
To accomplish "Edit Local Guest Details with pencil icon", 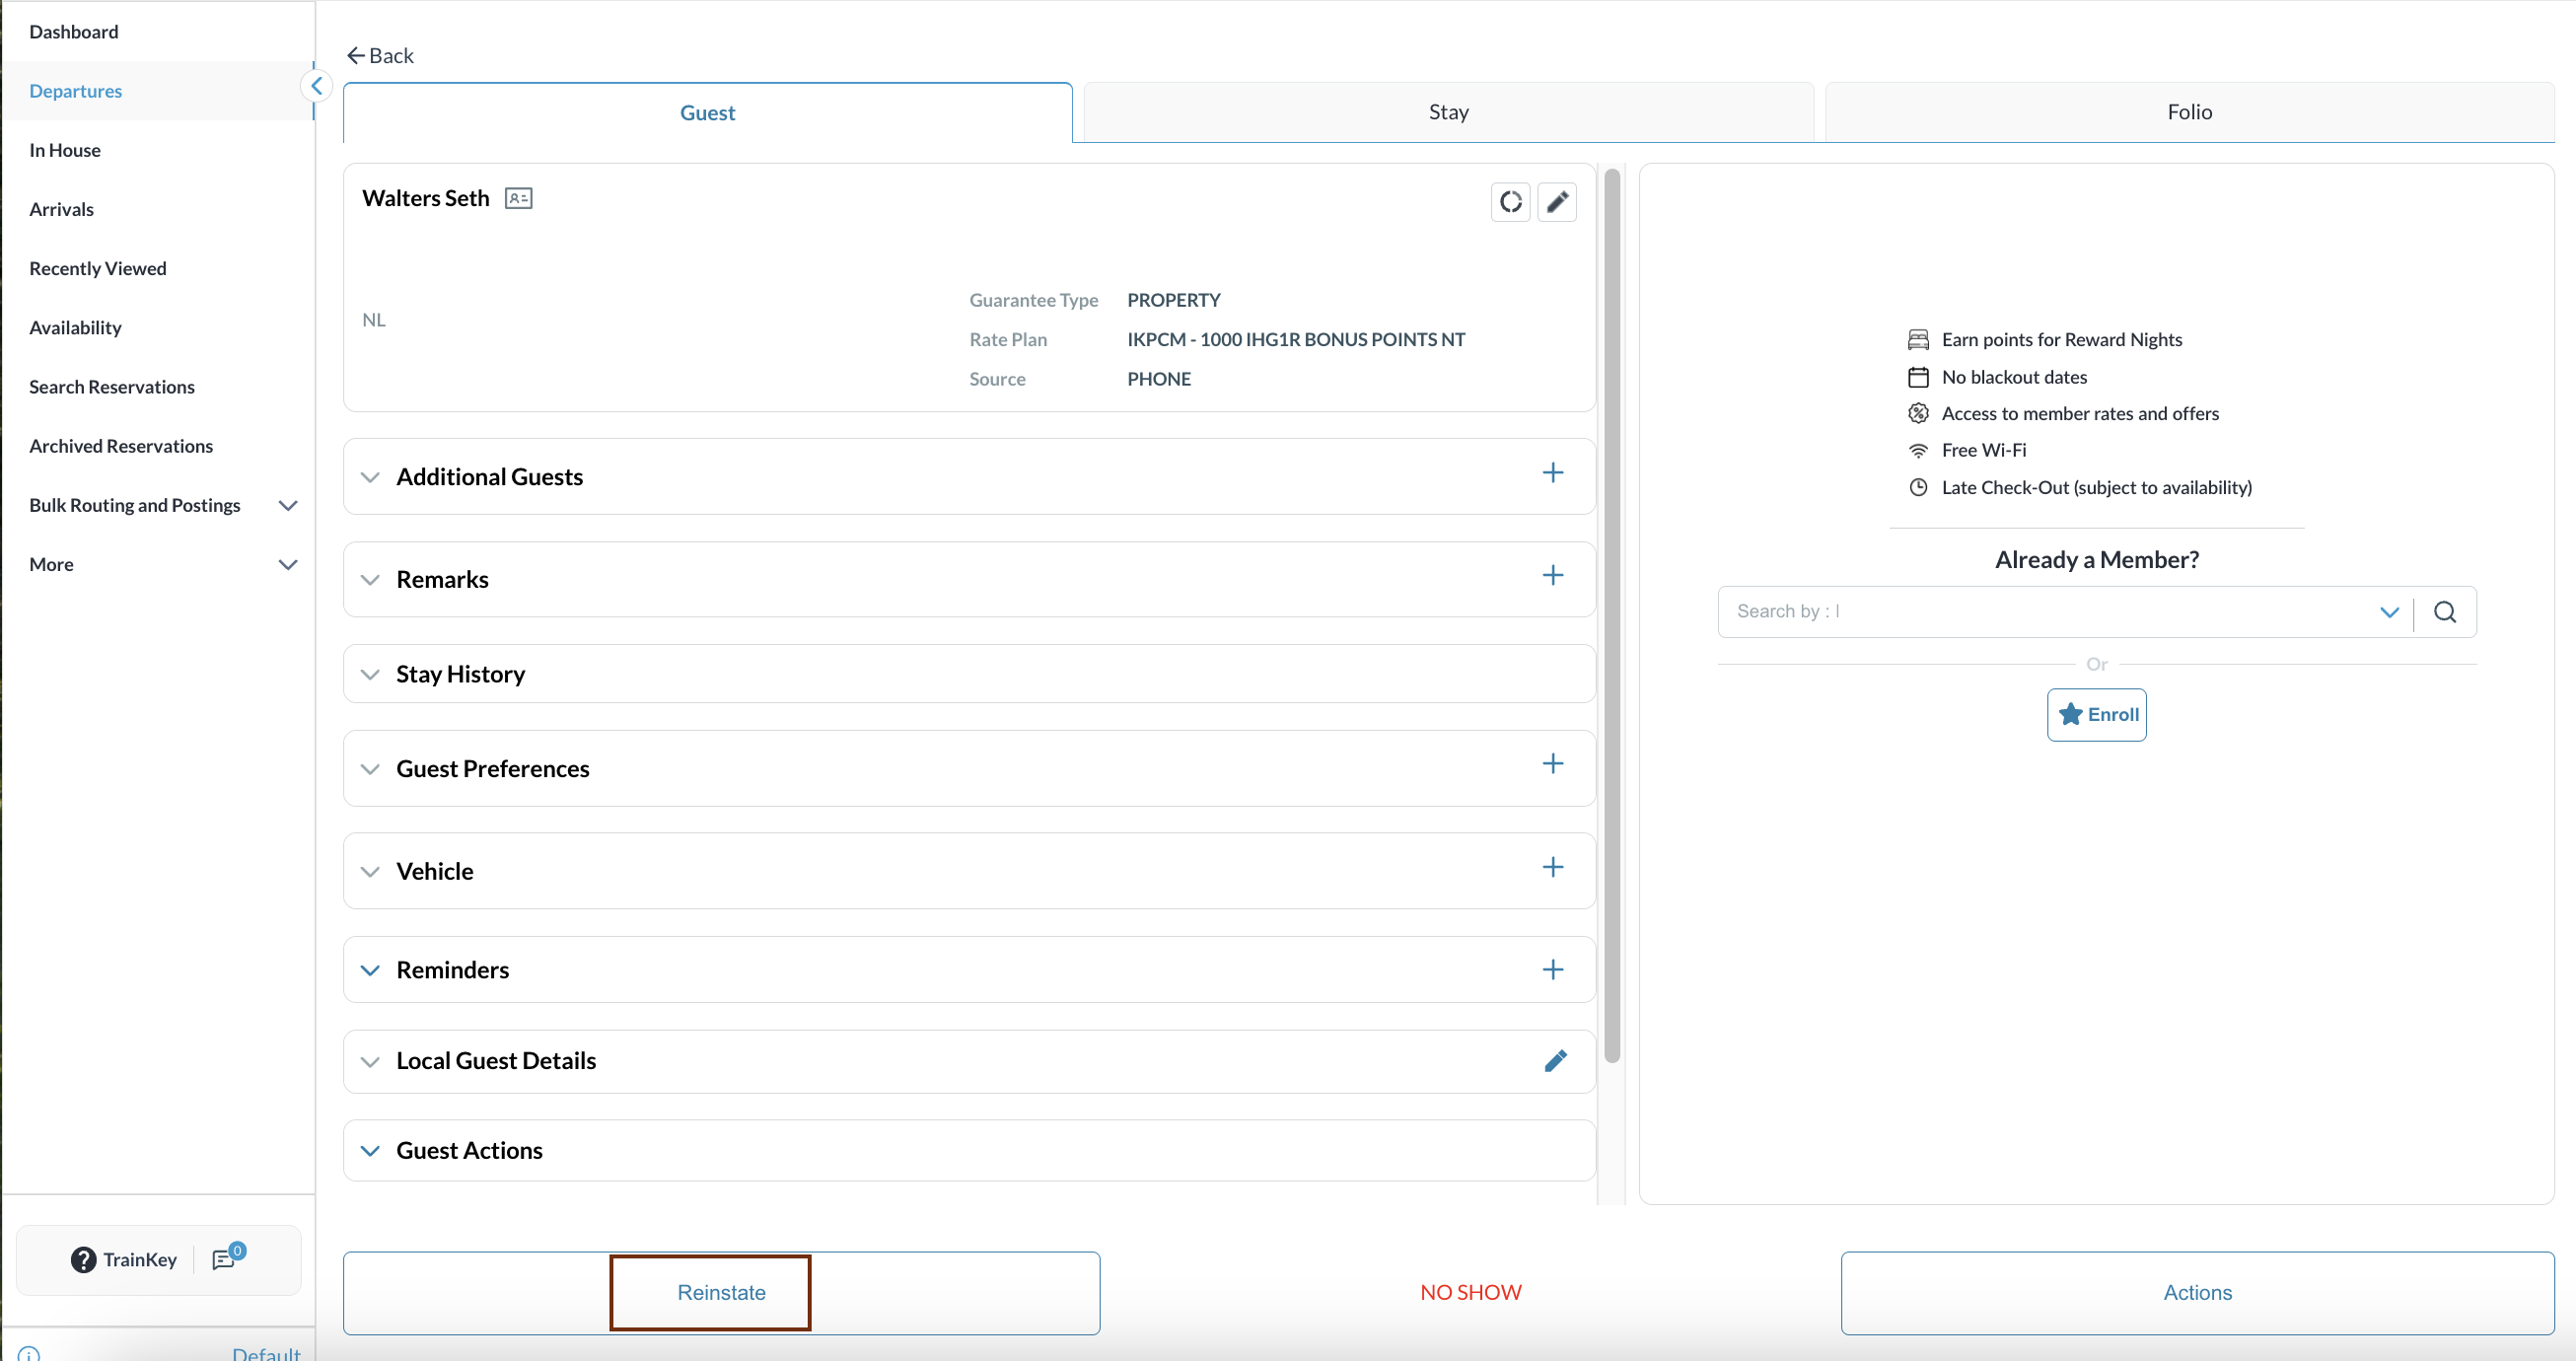I will pyautogui.click(x=1555, y=1061).
